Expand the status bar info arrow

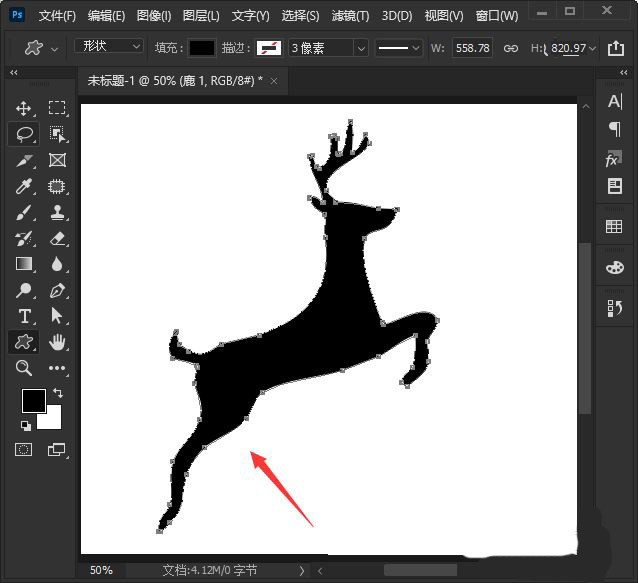coord(302,571)
